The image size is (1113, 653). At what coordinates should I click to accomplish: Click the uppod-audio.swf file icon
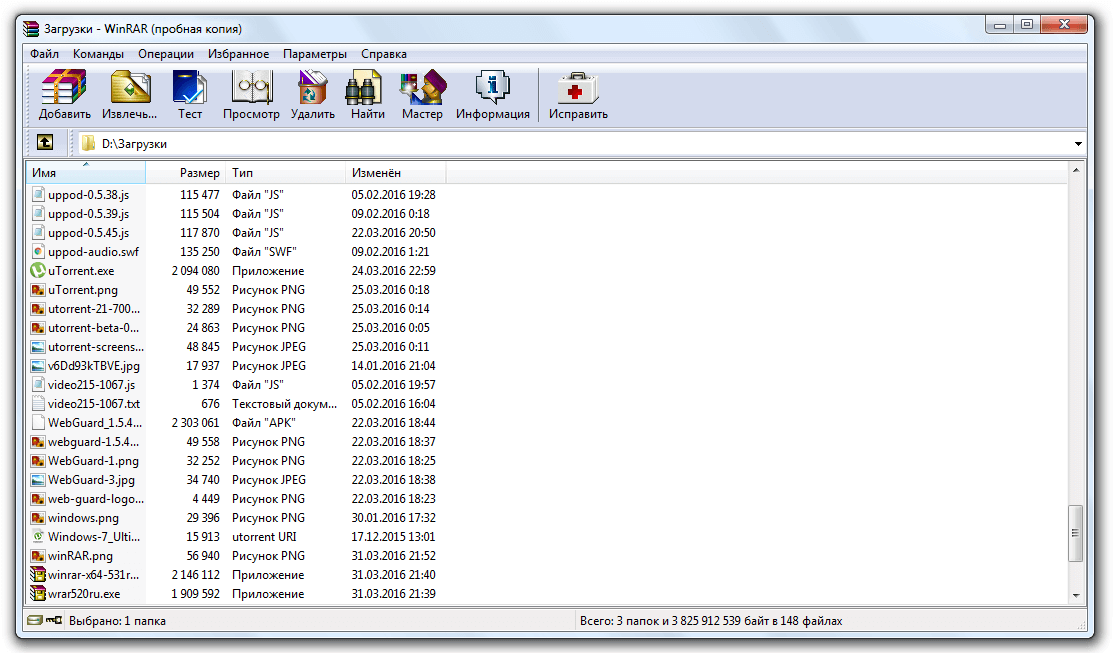click(38, 251)
